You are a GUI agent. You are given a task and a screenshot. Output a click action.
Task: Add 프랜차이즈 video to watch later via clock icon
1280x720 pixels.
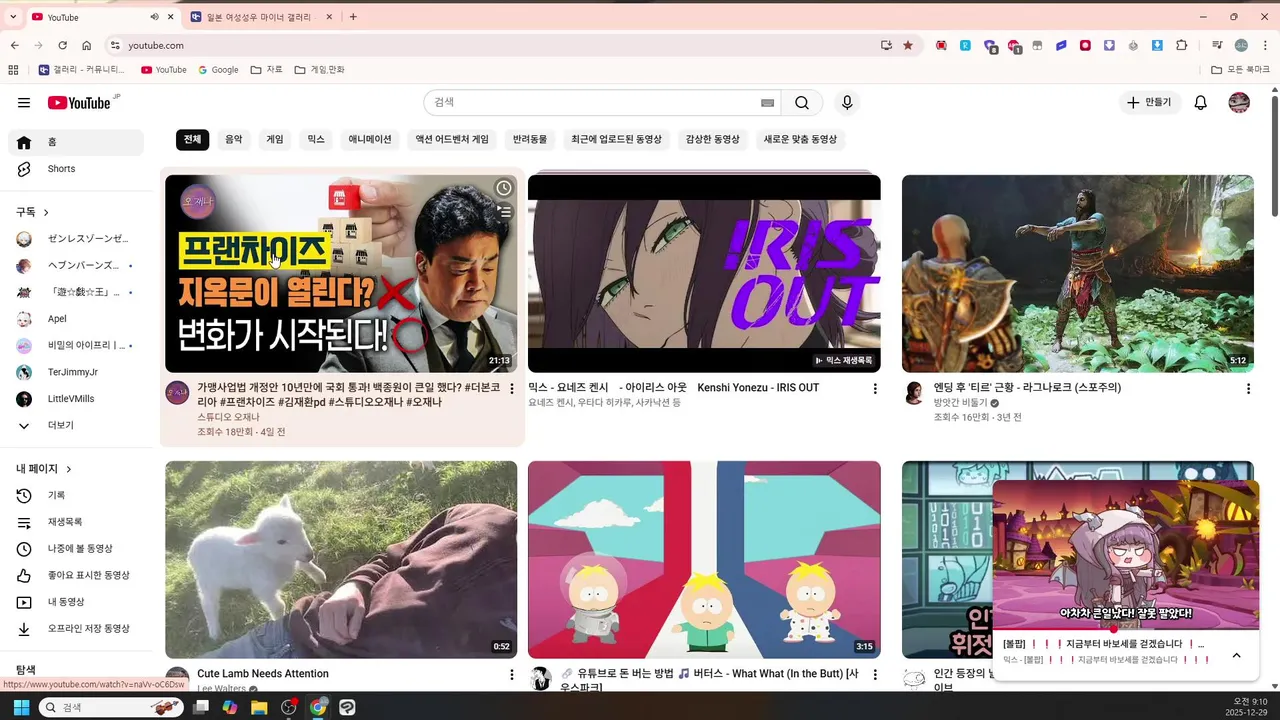pyautogui.click(x=504, y=188)
